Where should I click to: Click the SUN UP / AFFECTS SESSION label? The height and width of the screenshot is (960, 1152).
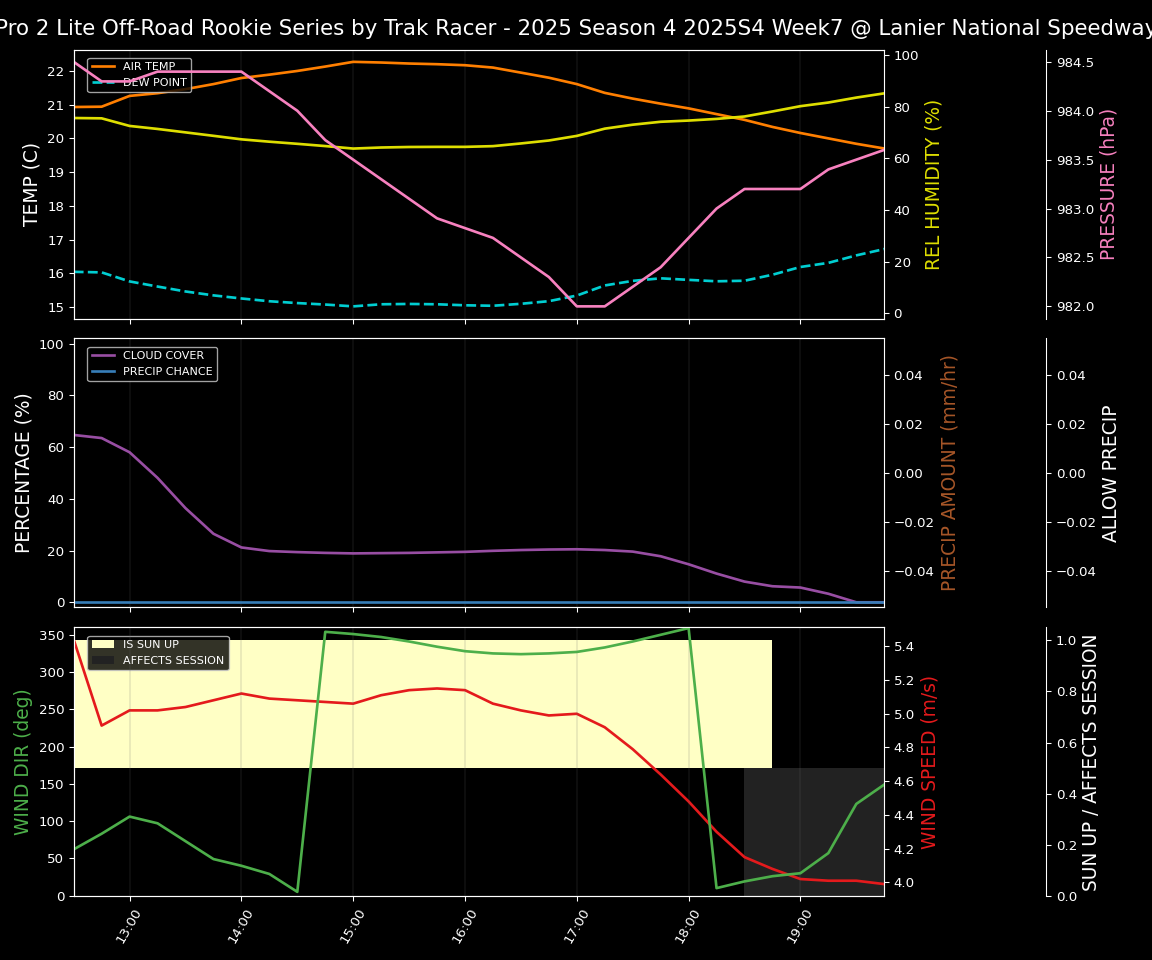tap(1090, 761)
